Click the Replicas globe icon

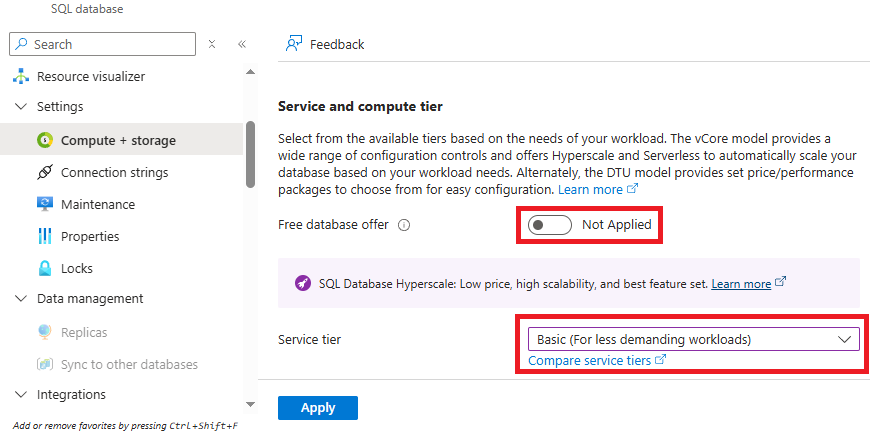click(x=44, y=333)
